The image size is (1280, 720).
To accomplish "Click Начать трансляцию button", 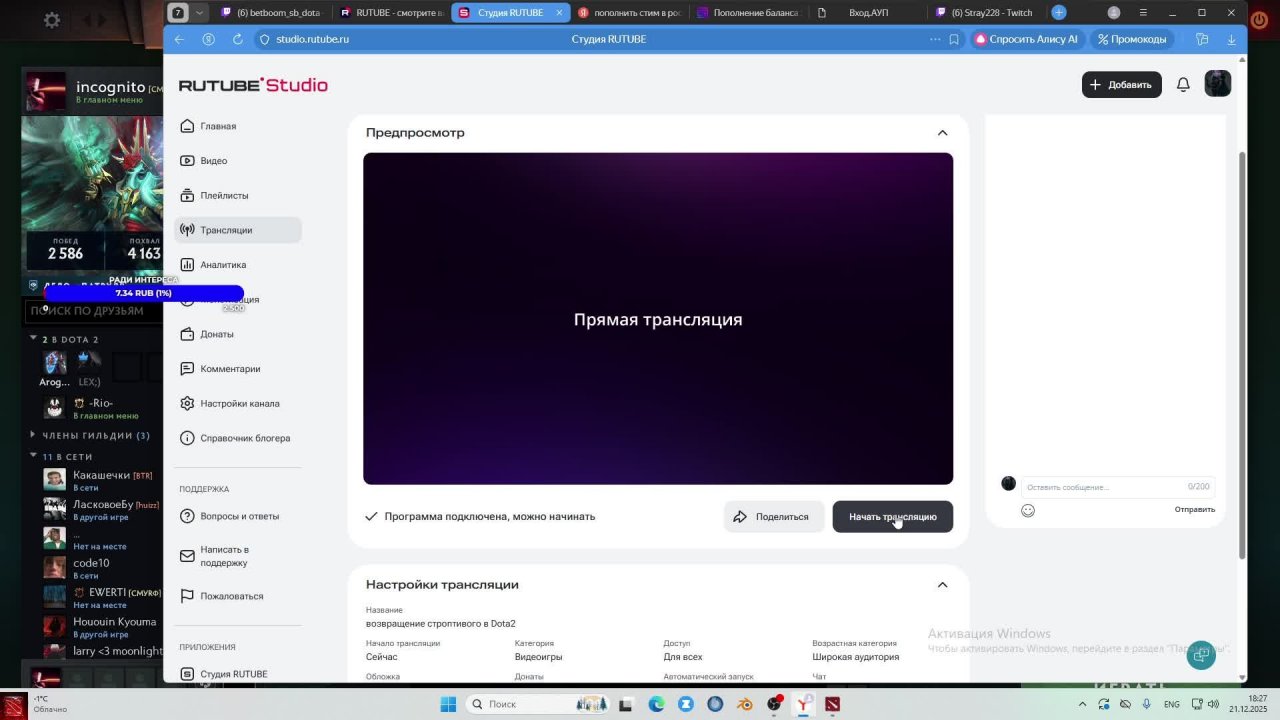I will pyautogui.click(x=892, y=517).
